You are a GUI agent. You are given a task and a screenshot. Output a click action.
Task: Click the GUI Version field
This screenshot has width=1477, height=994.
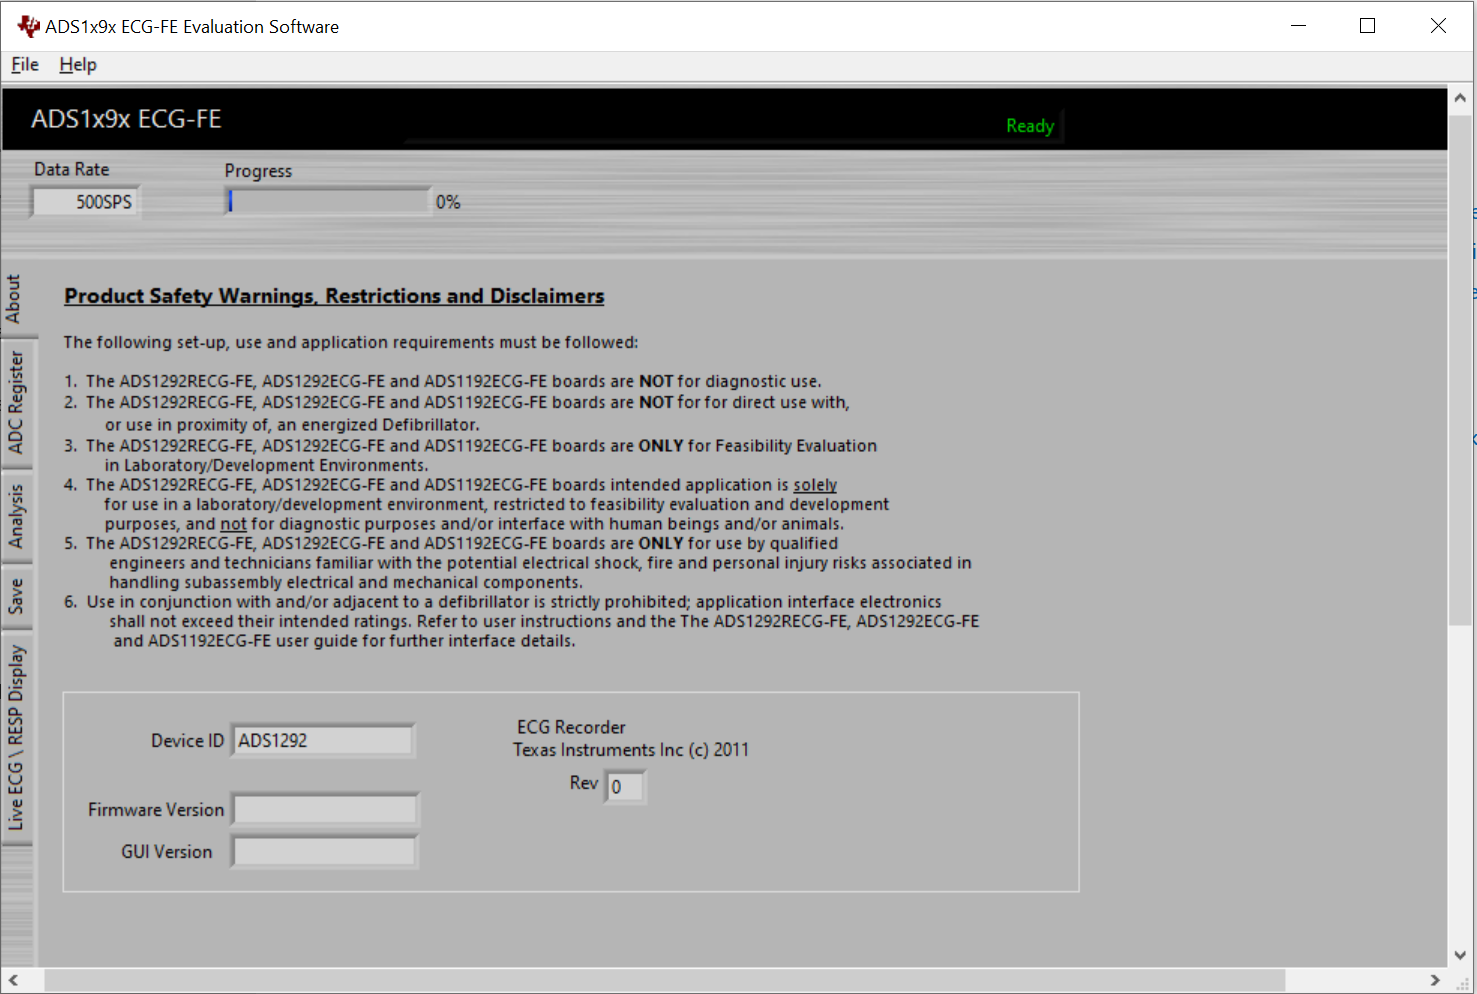click(324, 852)
